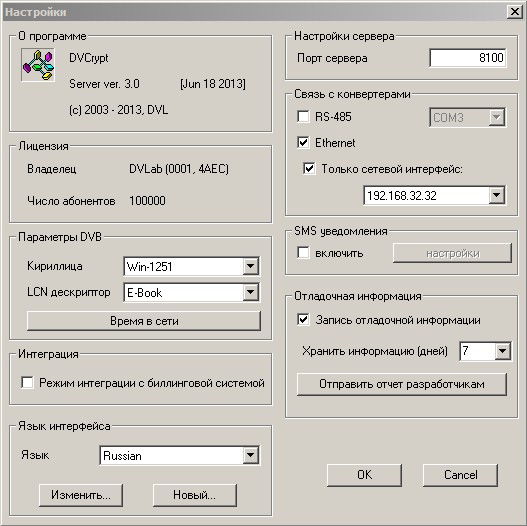Check 'Режим интеграции с биллинговой системой'
The image size is (527, 526).
tap(27, 382)
